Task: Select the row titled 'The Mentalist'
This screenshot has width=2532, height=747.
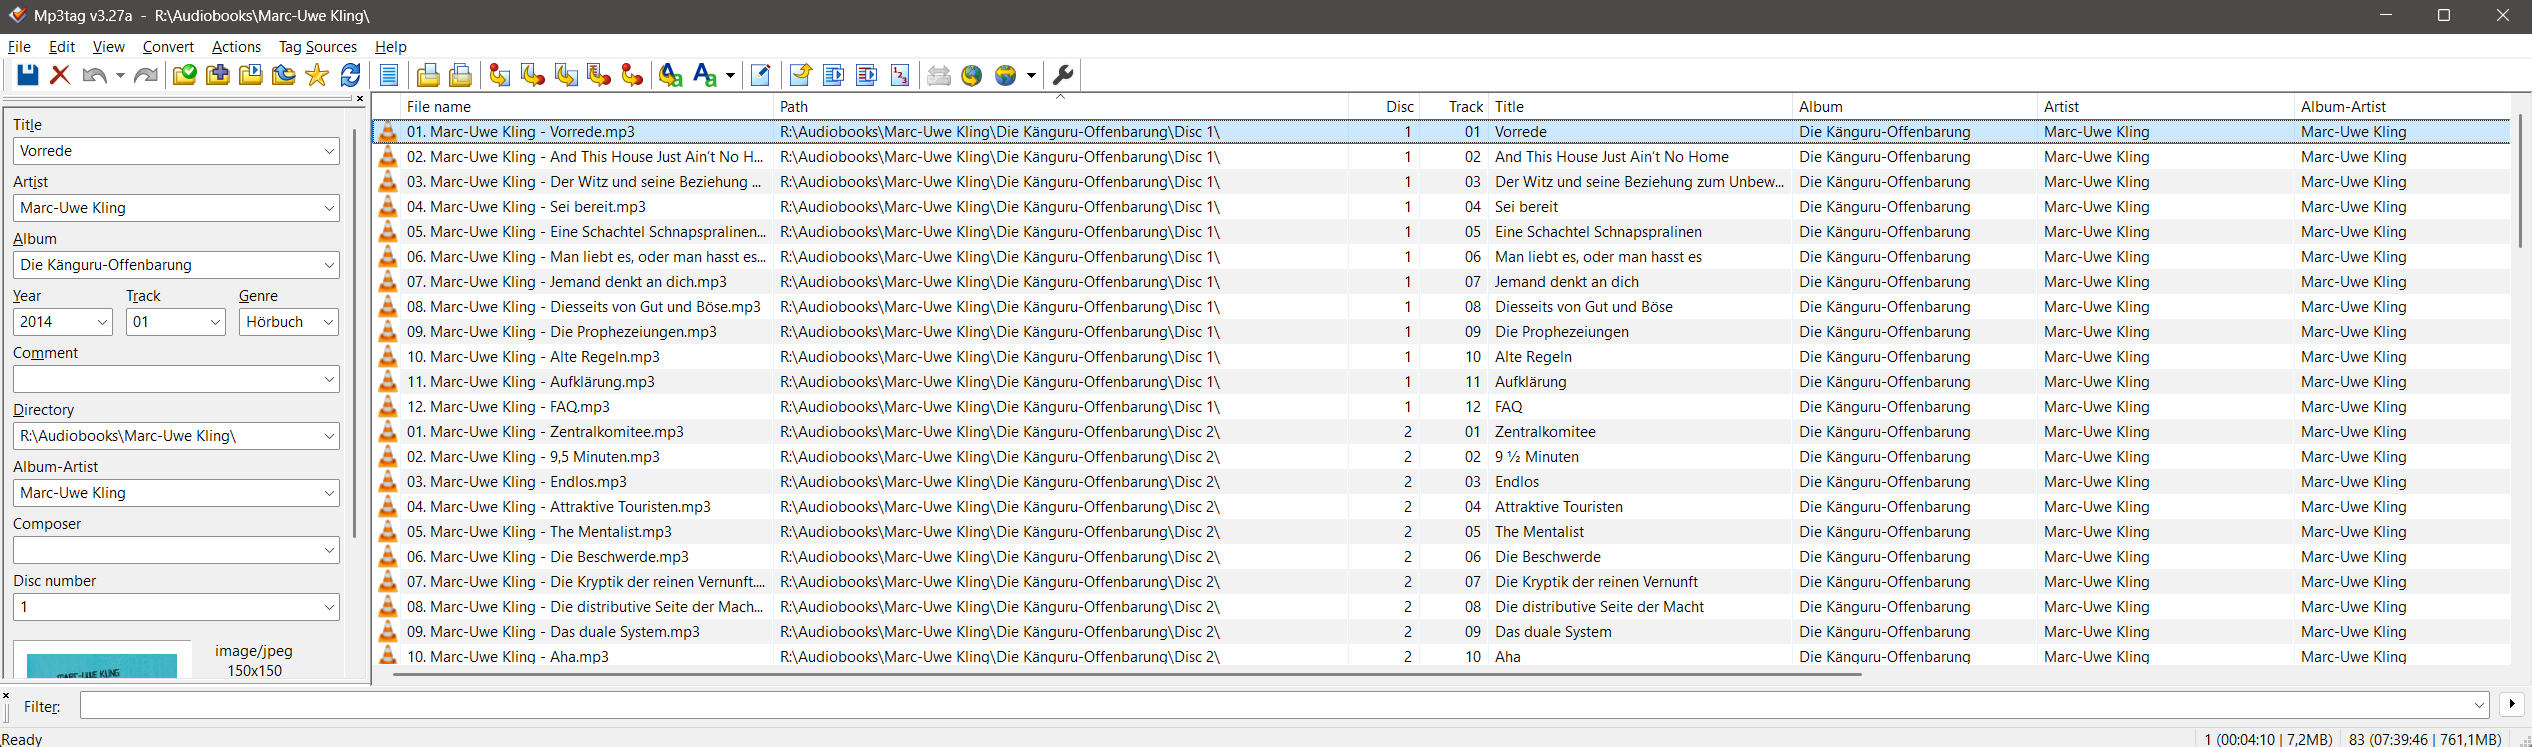Action: (x=1441, y=532)
